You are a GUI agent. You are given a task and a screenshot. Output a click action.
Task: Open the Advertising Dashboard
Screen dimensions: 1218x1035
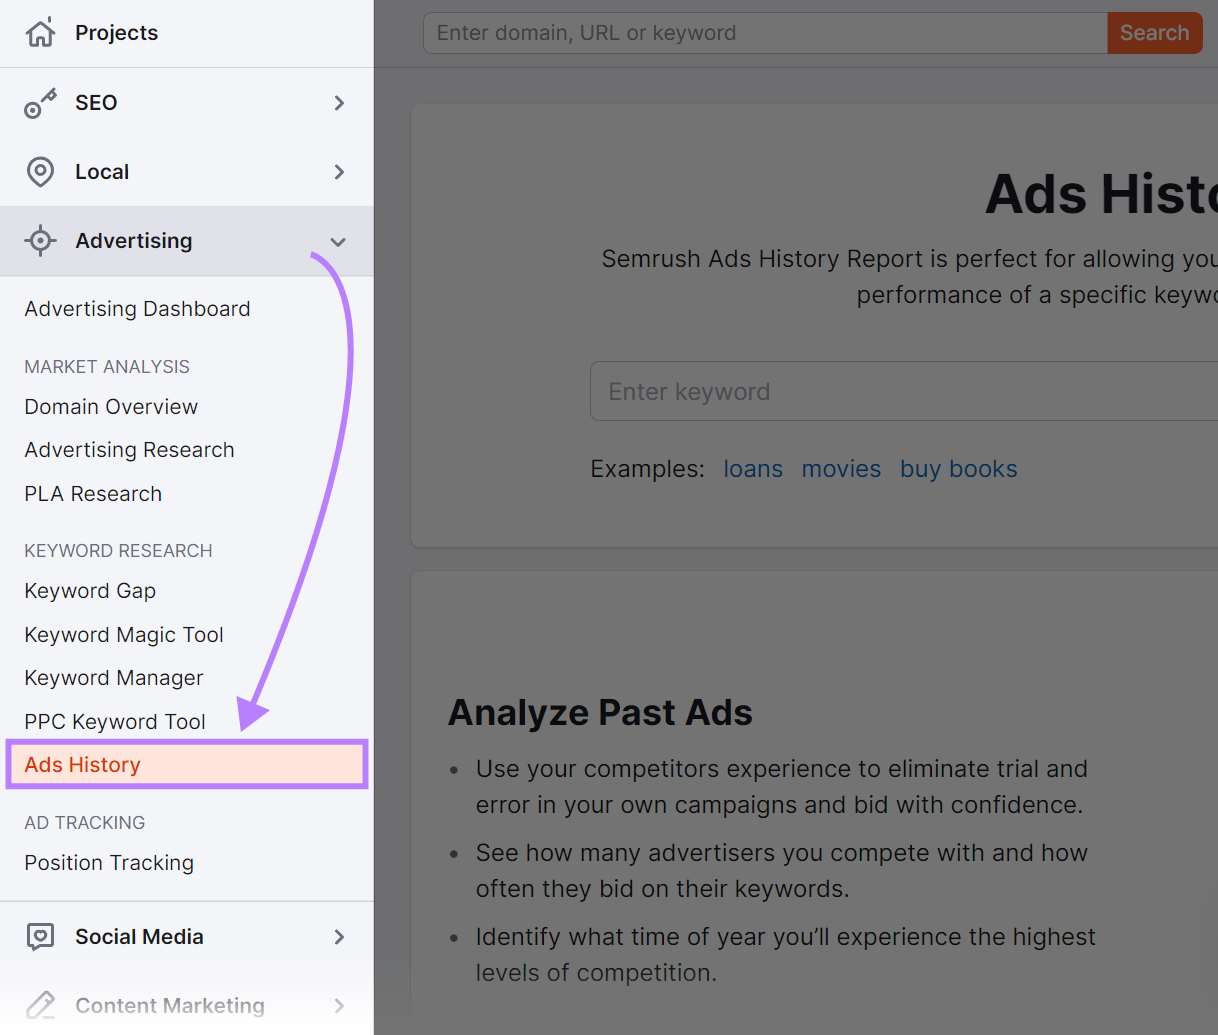coord(137,309)
